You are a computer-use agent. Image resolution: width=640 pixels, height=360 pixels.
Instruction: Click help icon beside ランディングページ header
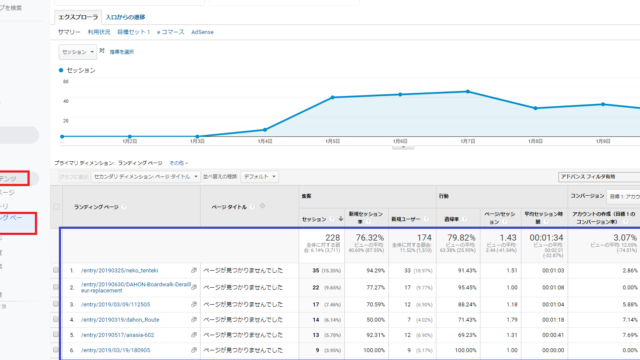(124, 207)
